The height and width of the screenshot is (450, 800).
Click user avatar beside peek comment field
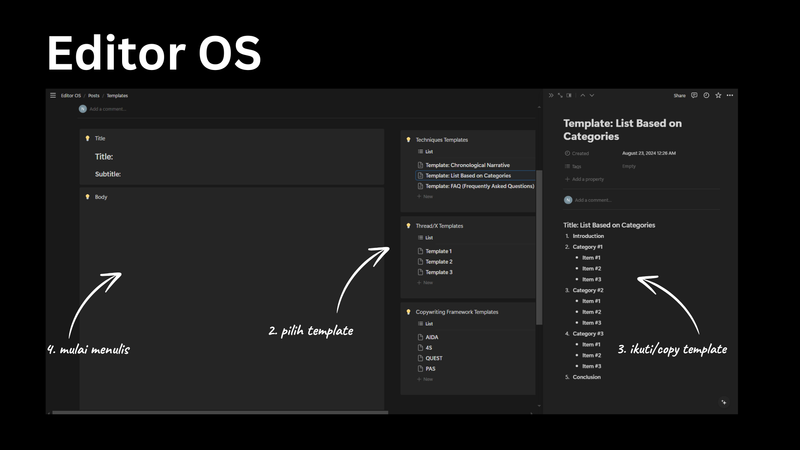click(568, 200)
